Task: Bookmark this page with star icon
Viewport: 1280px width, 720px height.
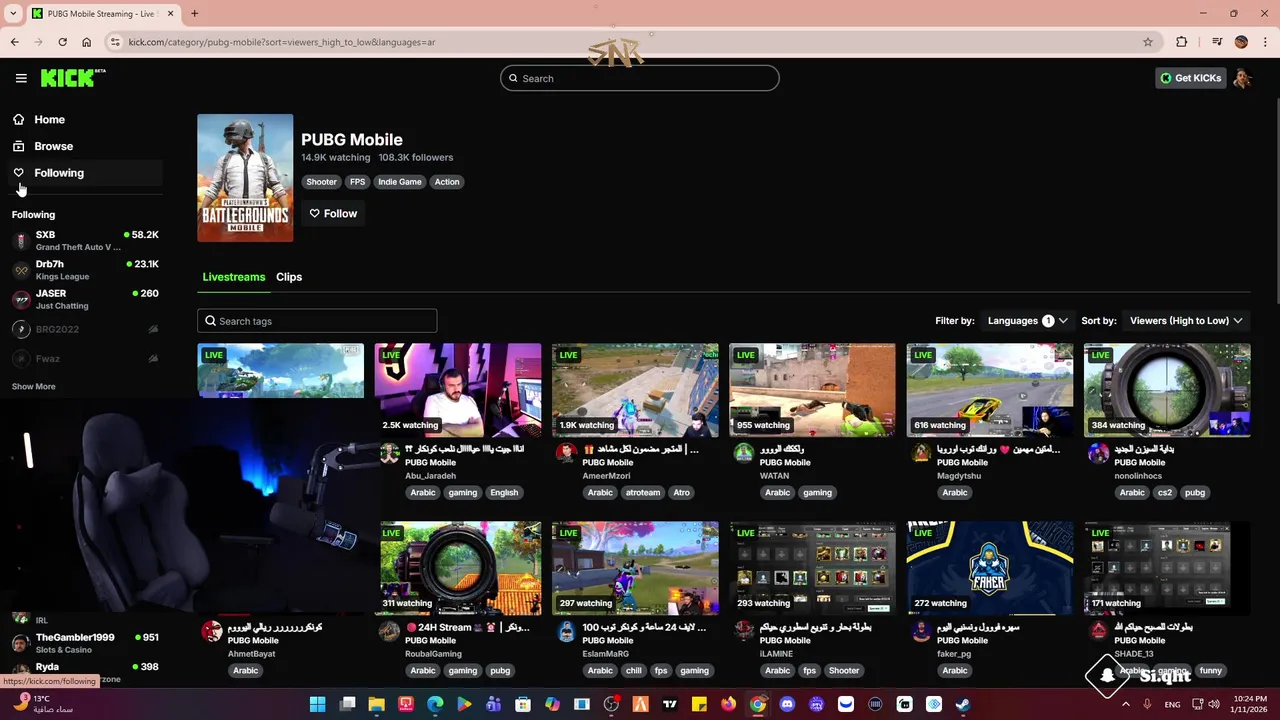Action: (x=1148, y=42)
